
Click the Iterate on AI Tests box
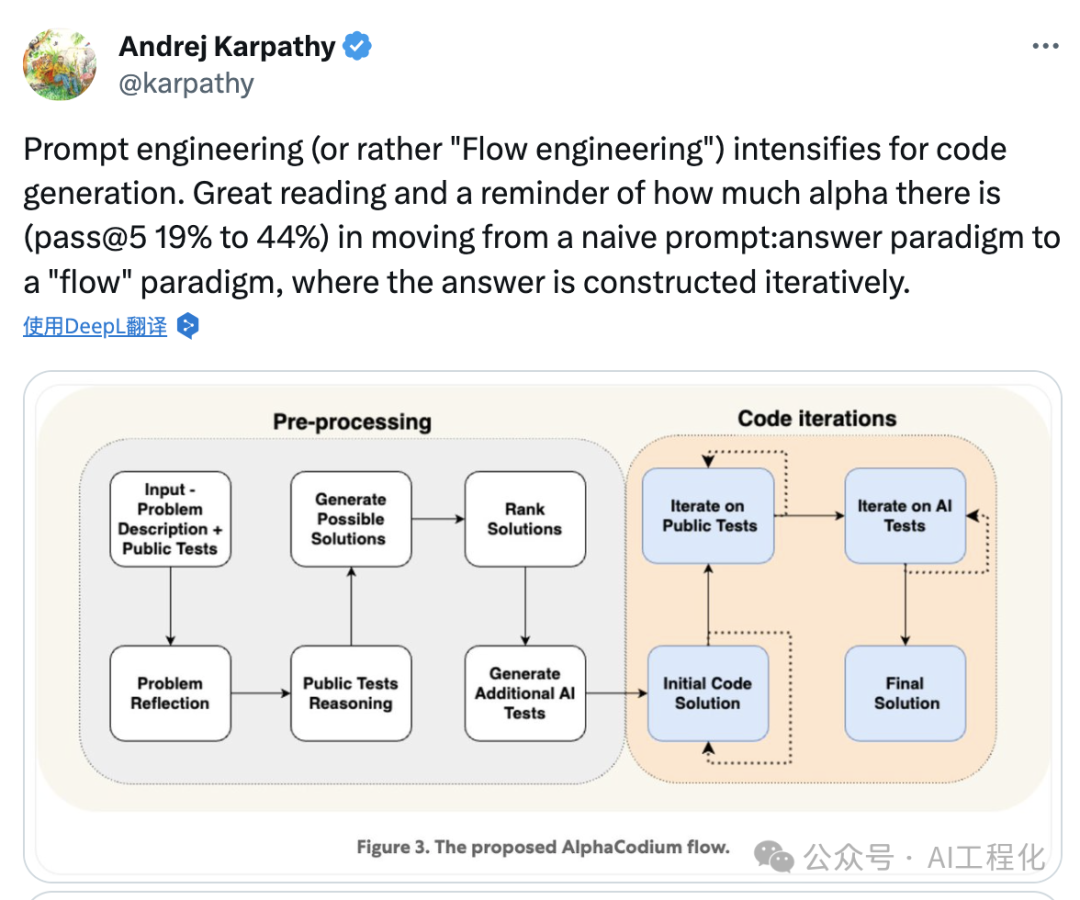click(905, 516)
